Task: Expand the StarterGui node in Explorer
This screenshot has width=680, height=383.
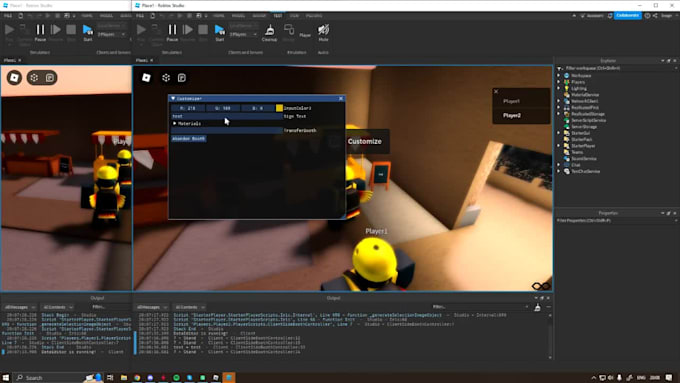Action: tap(559, 133)
